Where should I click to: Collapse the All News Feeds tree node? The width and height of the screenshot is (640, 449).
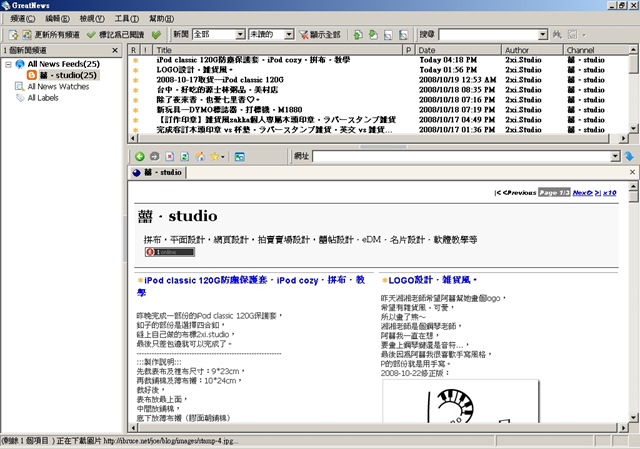[8, 64]
